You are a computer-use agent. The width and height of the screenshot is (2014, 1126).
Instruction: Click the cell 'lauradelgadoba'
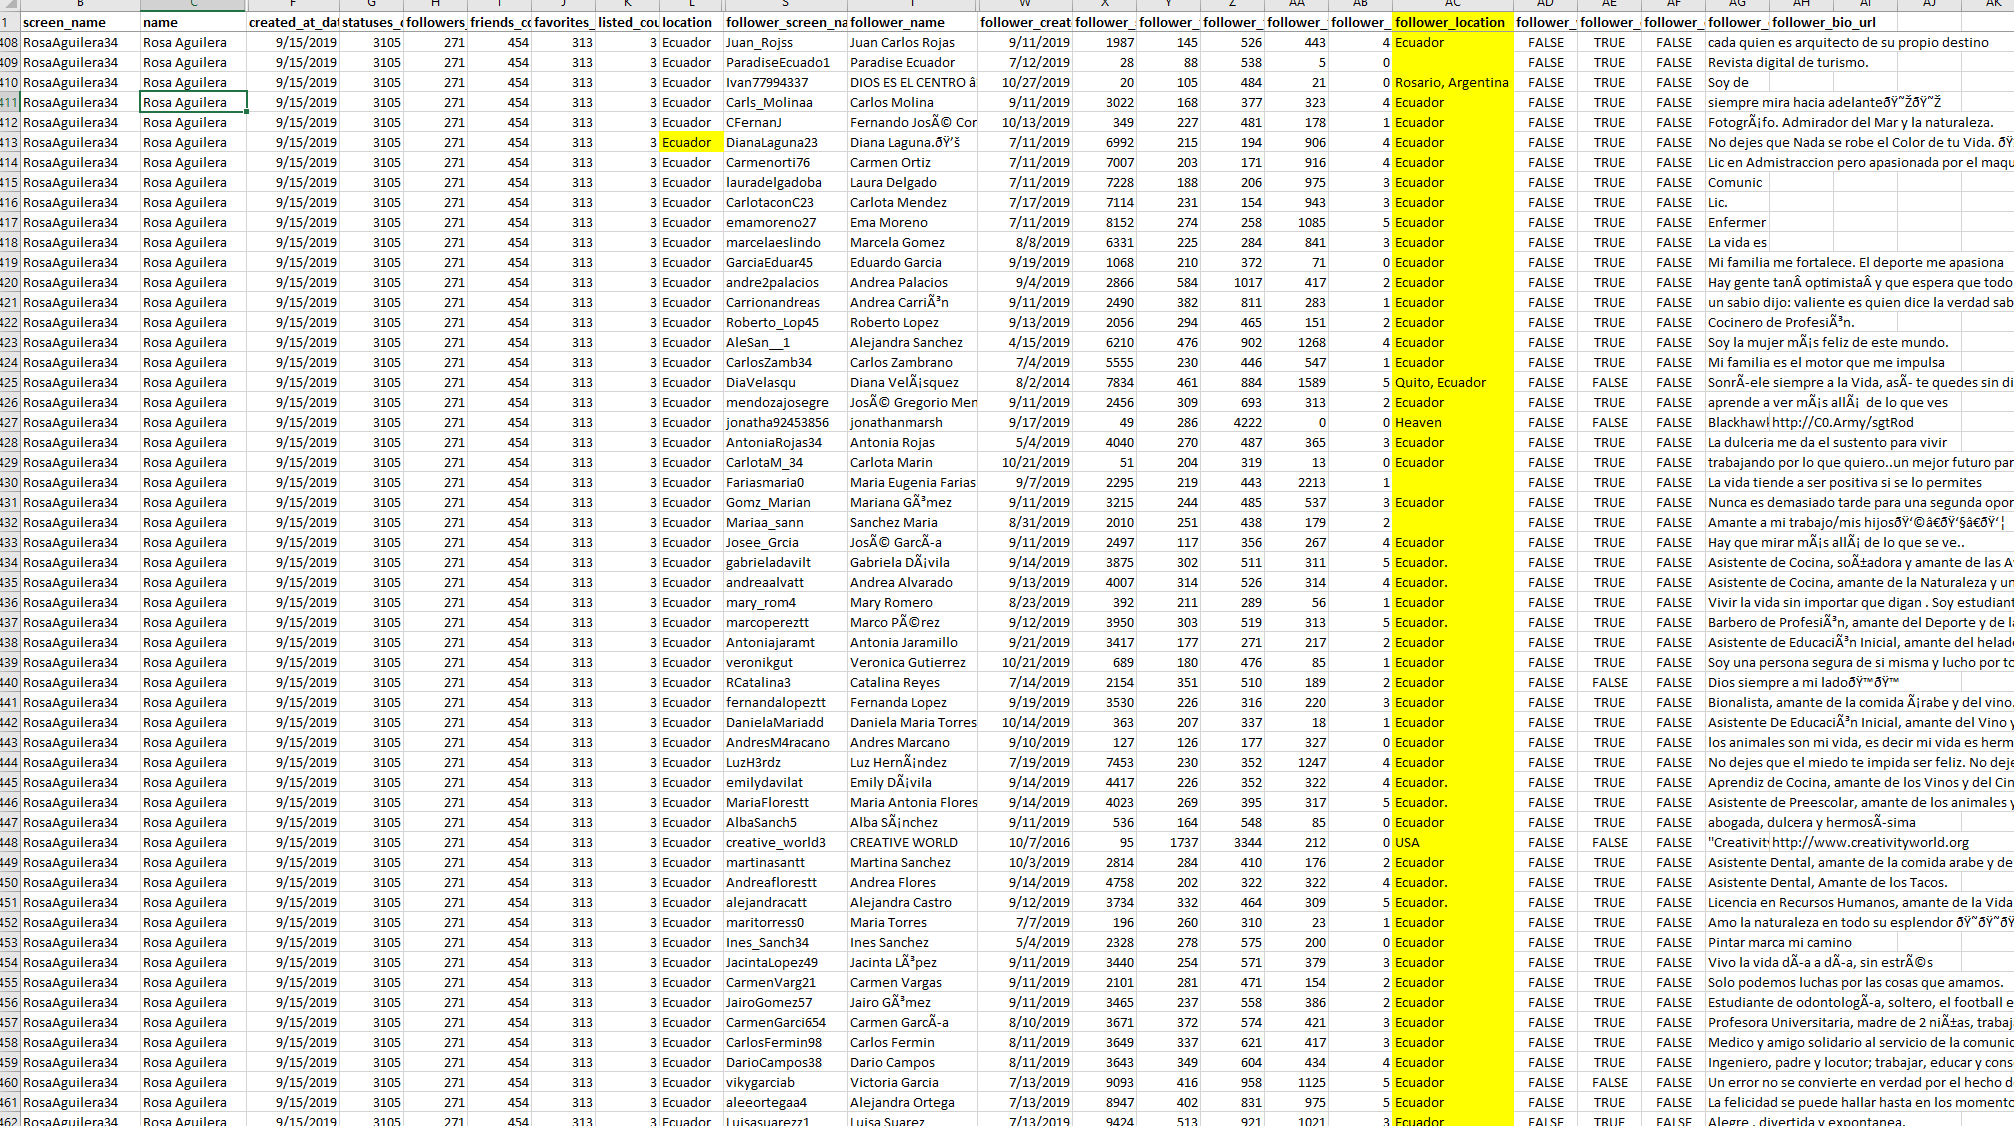click(785, 182)
